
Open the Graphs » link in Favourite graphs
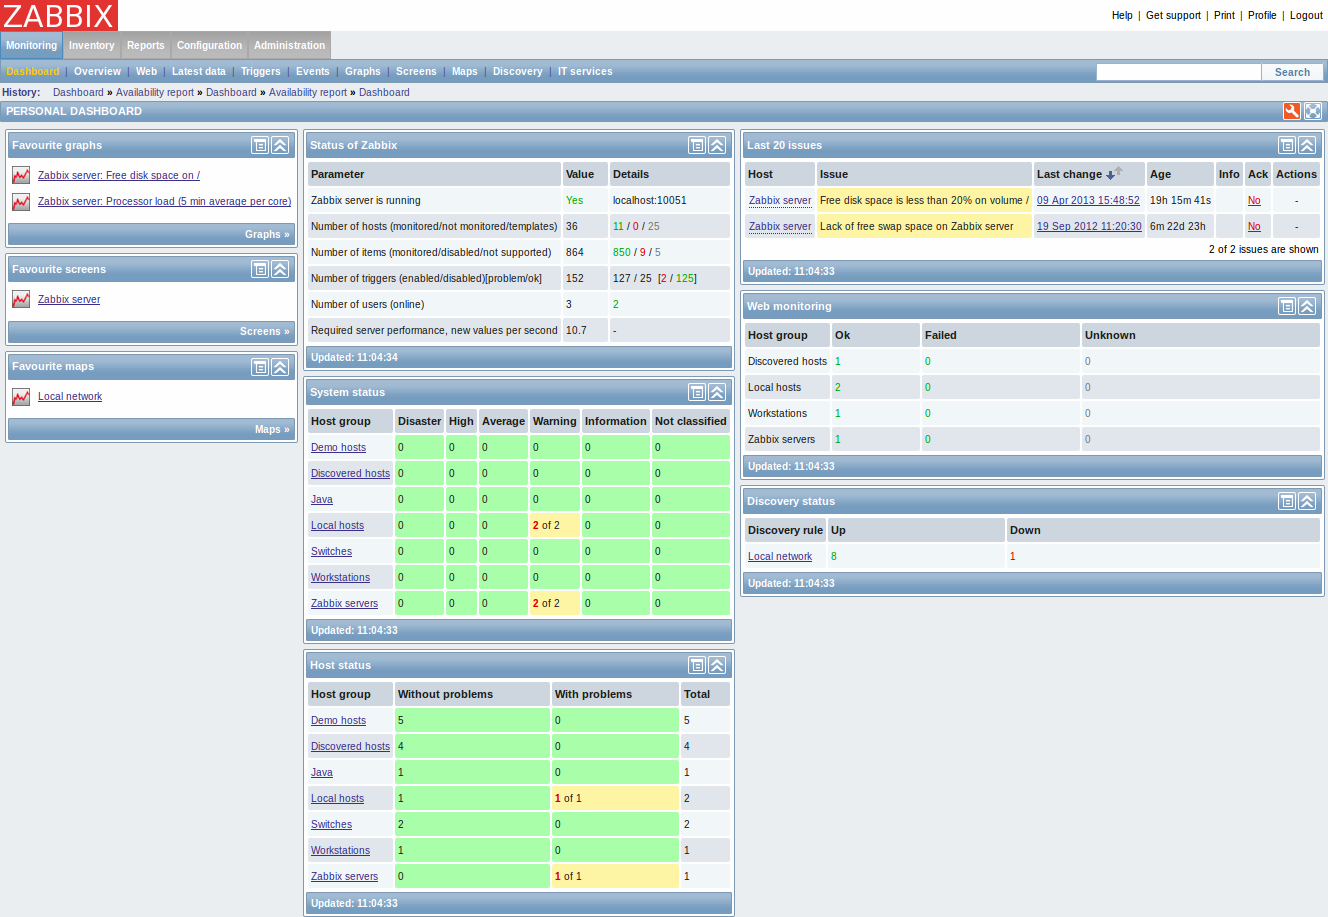267,234
